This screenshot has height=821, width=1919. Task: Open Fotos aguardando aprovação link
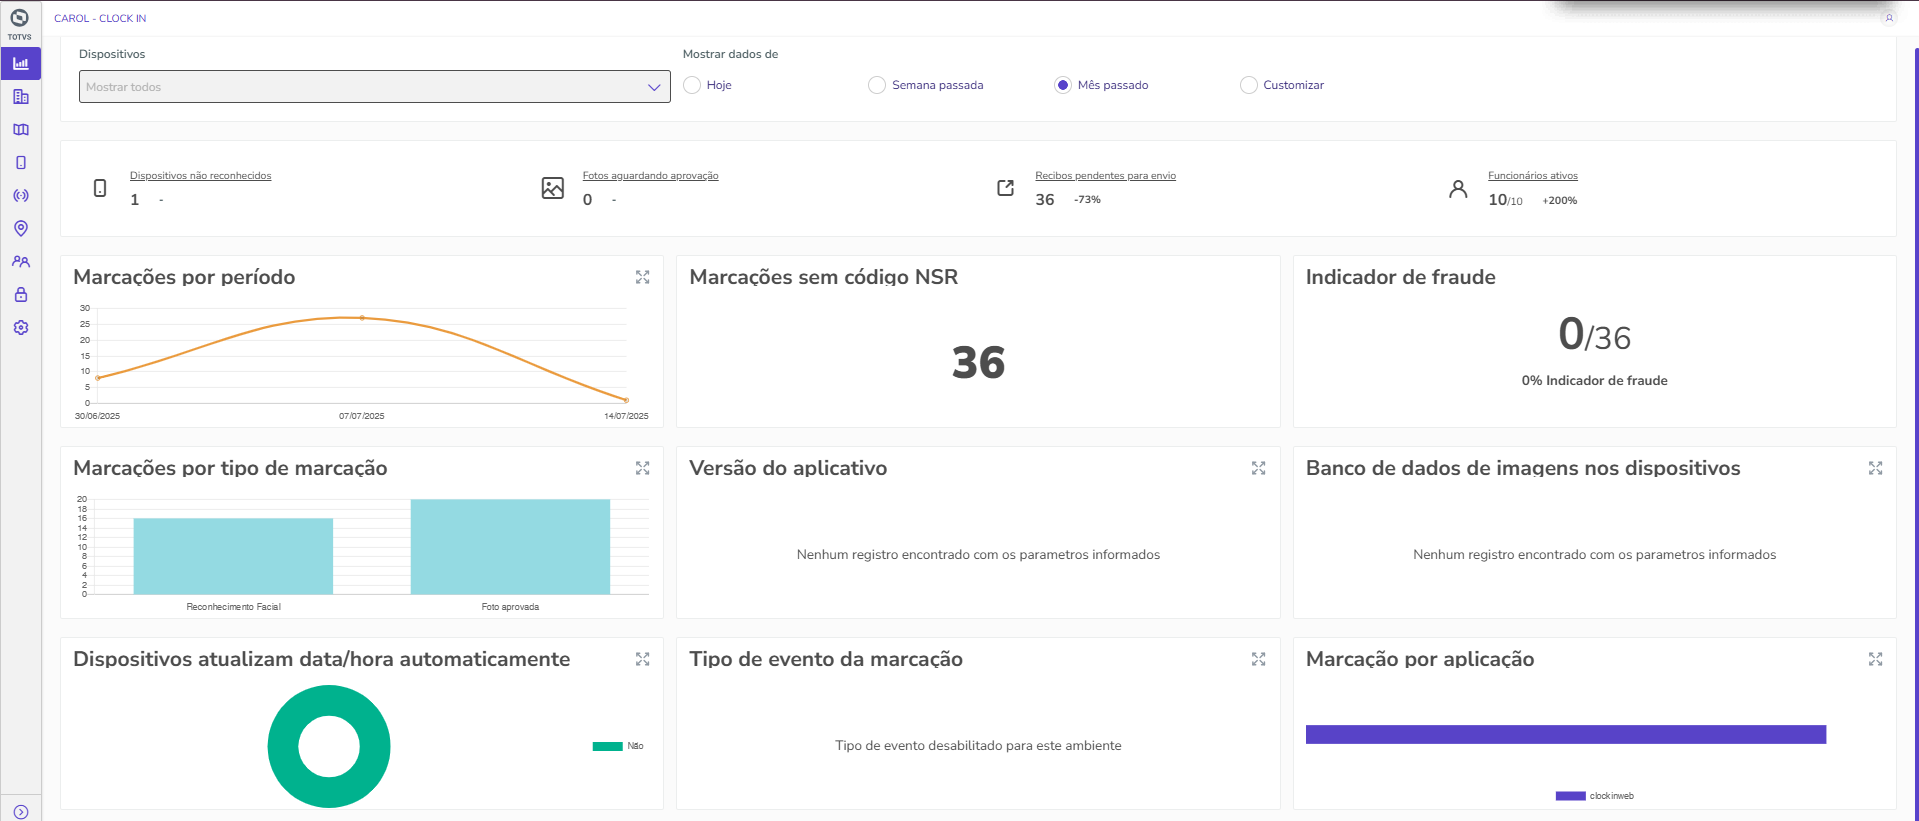[x=651, y=176]
